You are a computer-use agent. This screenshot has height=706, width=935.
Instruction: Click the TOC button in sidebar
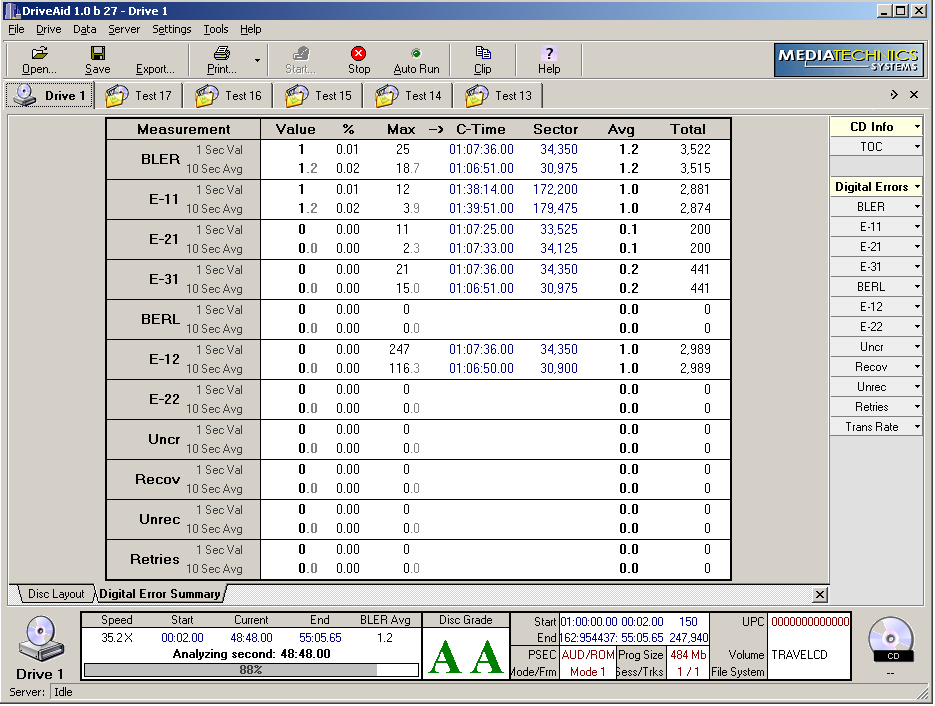coord(871,147)
